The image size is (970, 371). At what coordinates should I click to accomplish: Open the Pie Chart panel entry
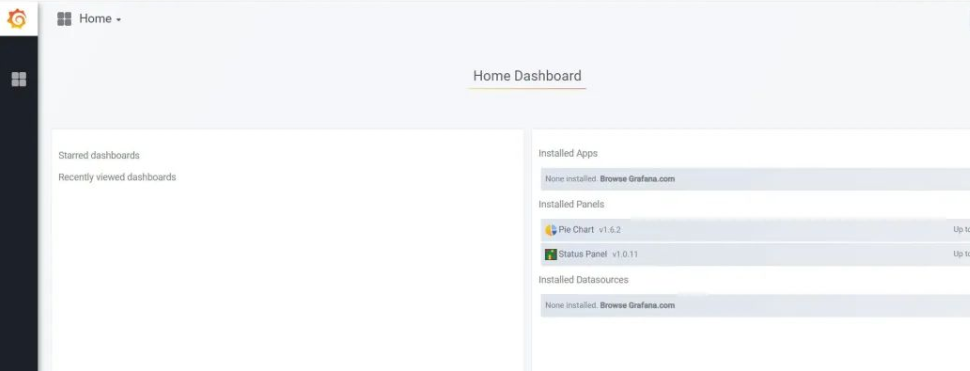pos(755,230)
